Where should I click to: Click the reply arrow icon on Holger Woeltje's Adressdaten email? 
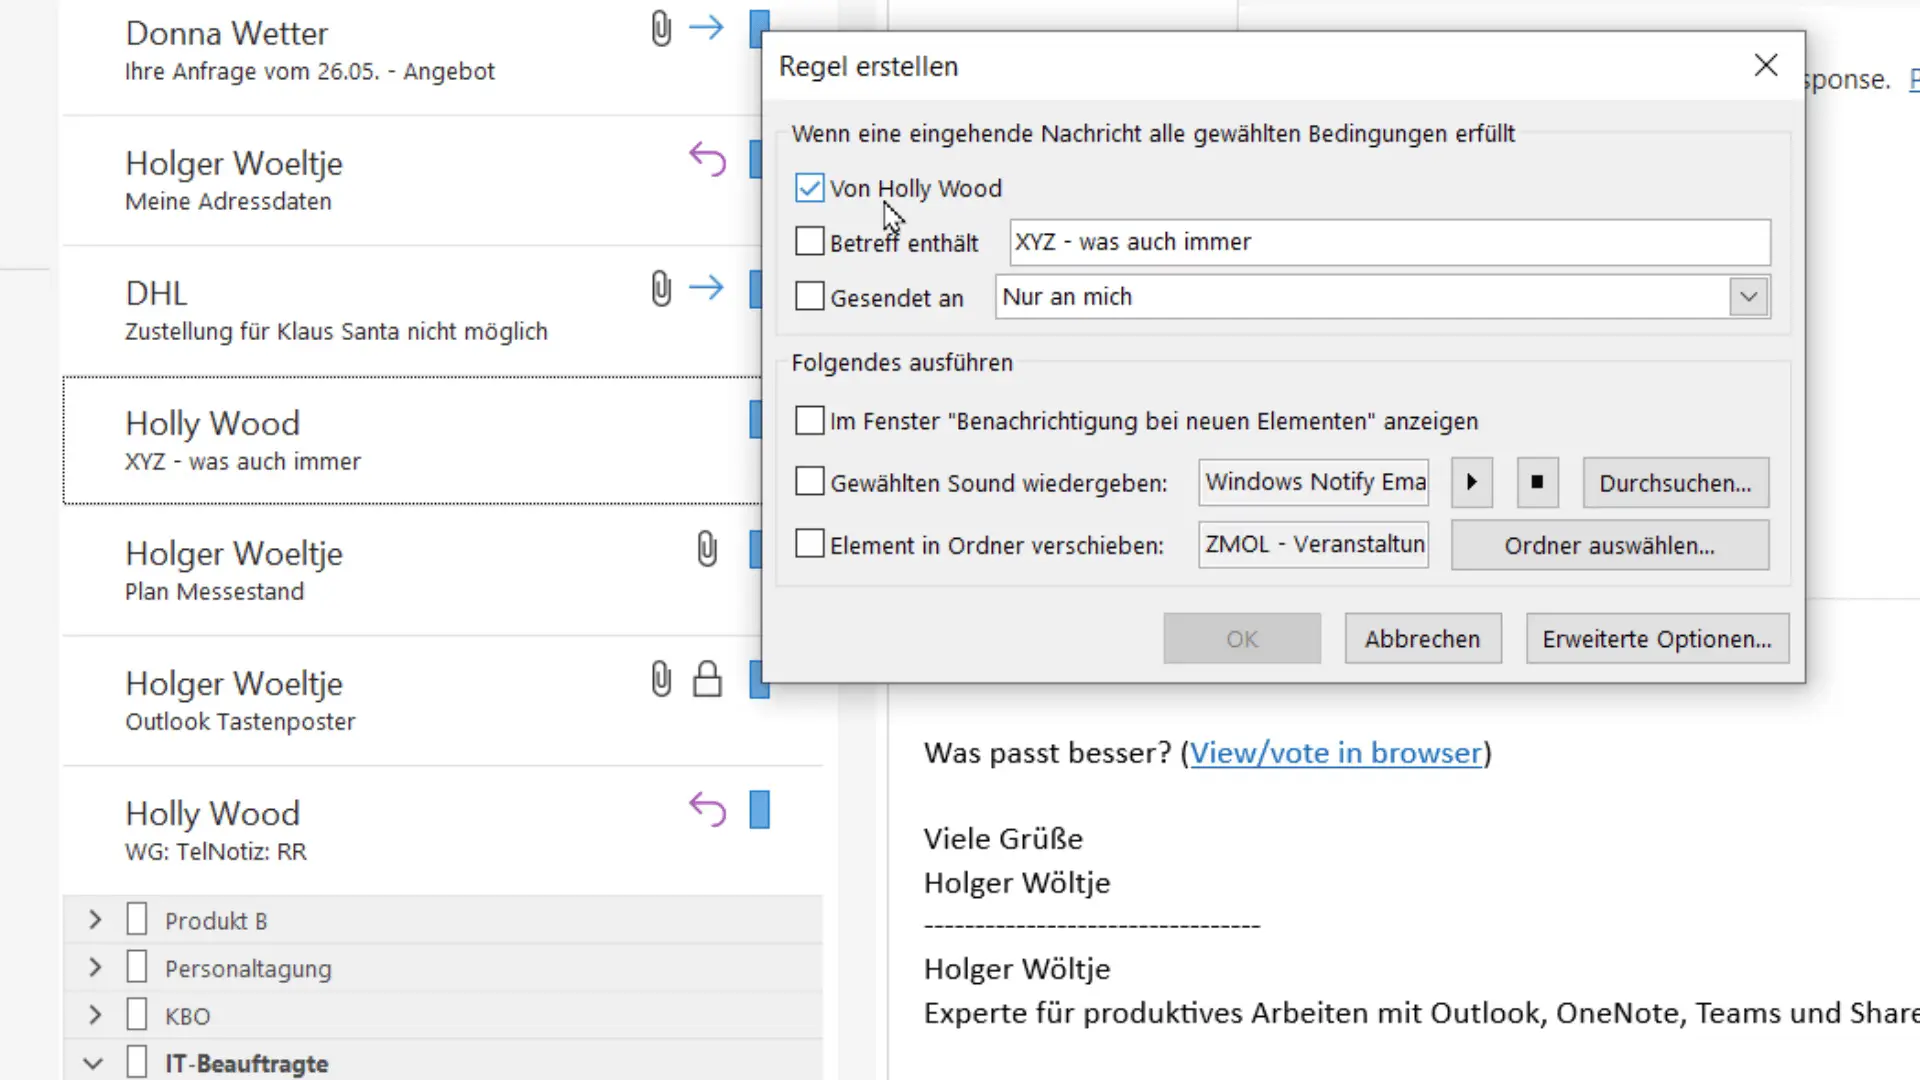pyautogui.click(x=707, y=159)
